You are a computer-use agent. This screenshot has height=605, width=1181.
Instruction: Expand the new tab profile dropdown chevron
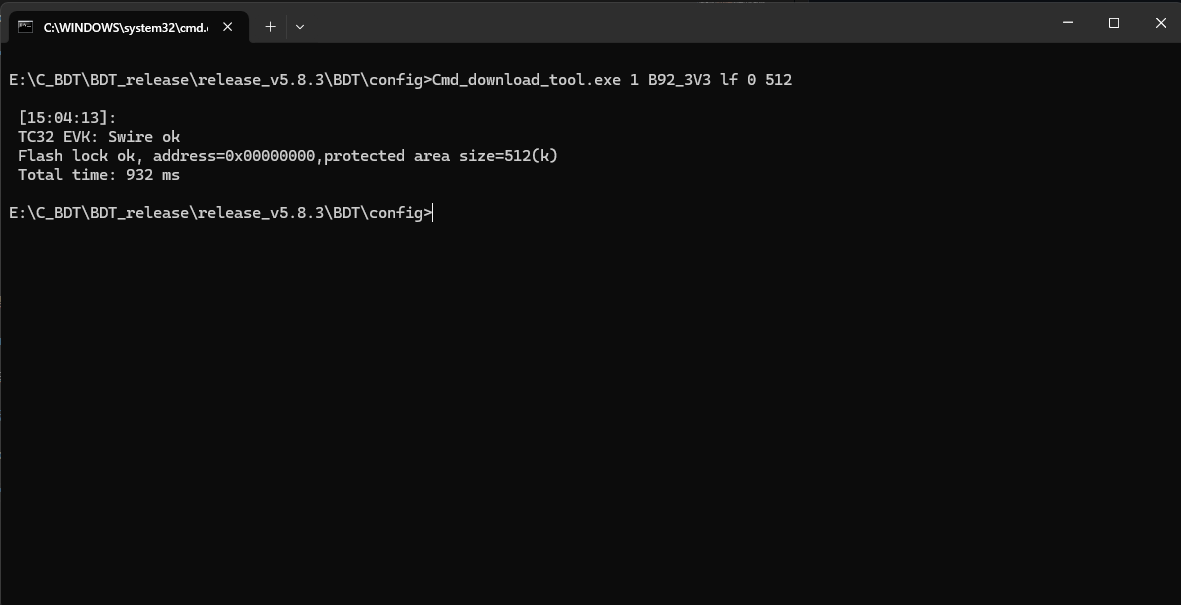coord(300,26)
